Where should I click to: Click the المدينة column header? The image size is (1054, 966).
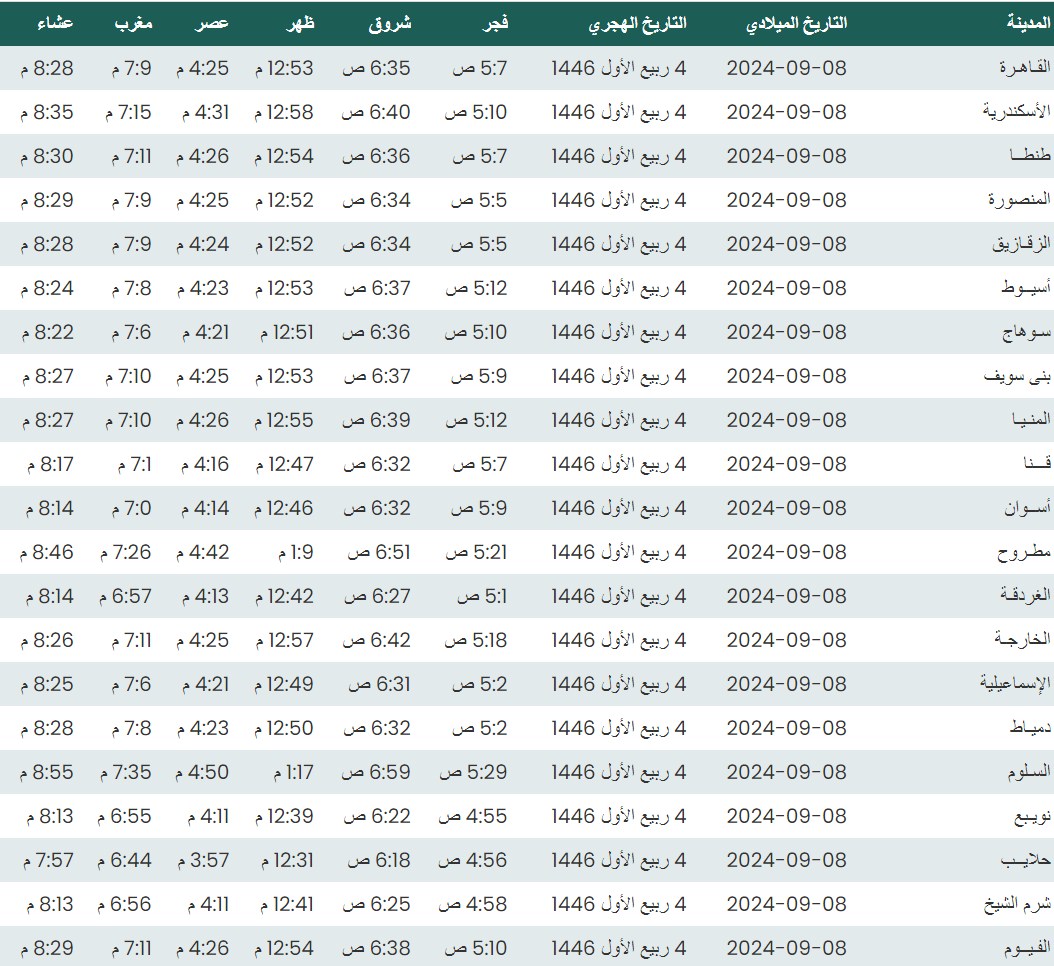[1028, 24]
